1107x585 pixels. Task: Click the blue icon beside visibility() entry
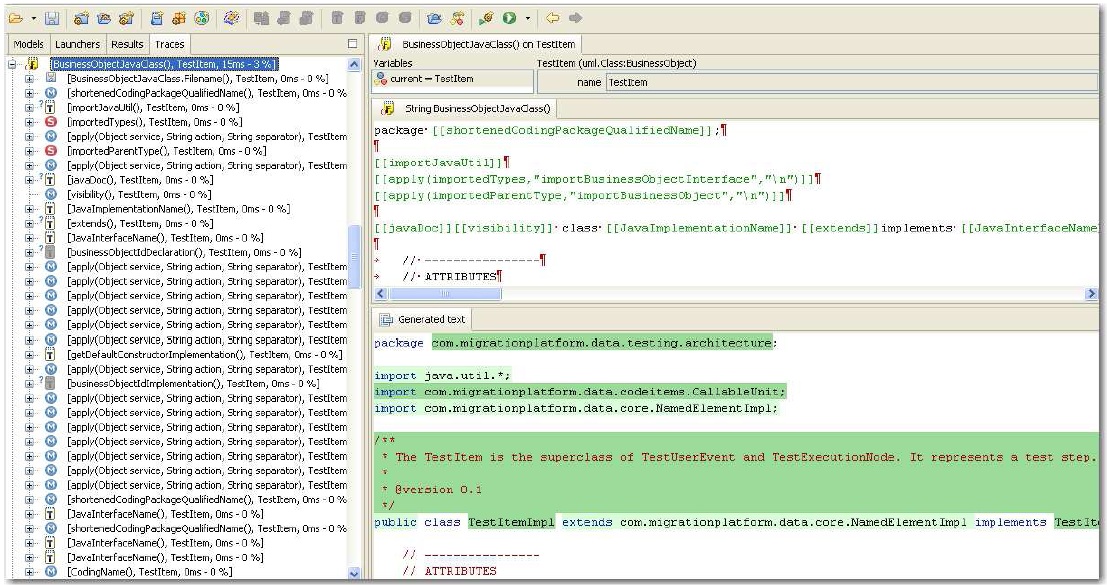[x=50, y=194]
